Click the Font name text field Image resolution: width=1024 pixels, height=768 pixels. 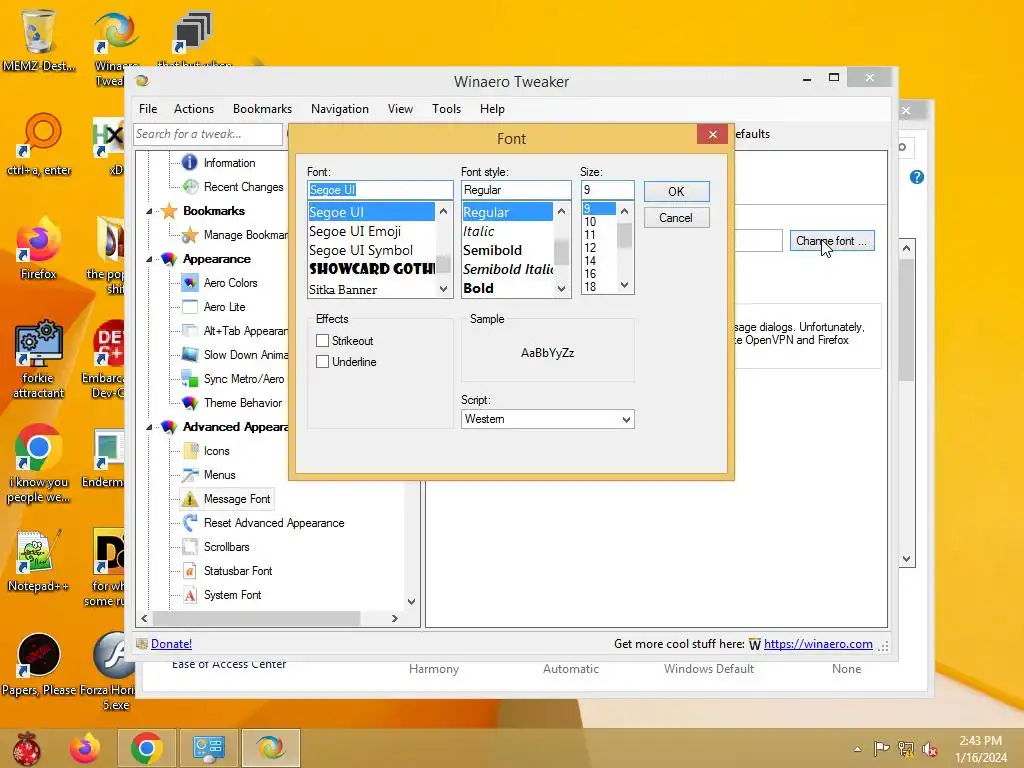[380, 190]
